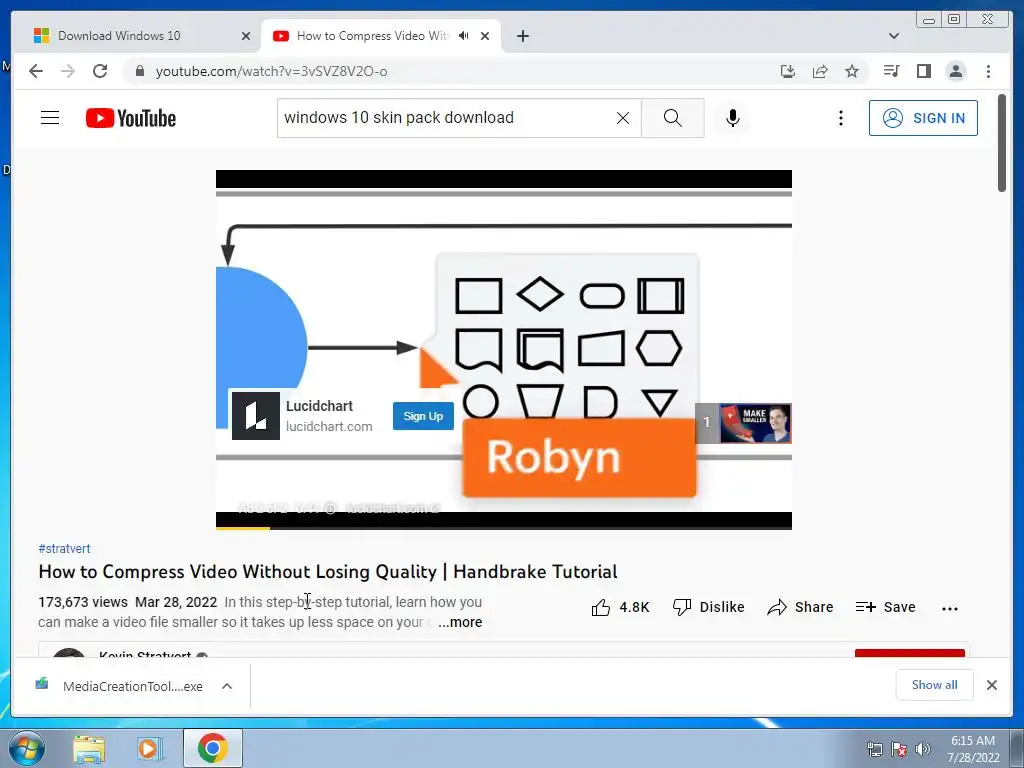The width and height of the screenshot is (1024, 768).
Task: Share the video
Action: pyautogui.click(x=800, y=607)
